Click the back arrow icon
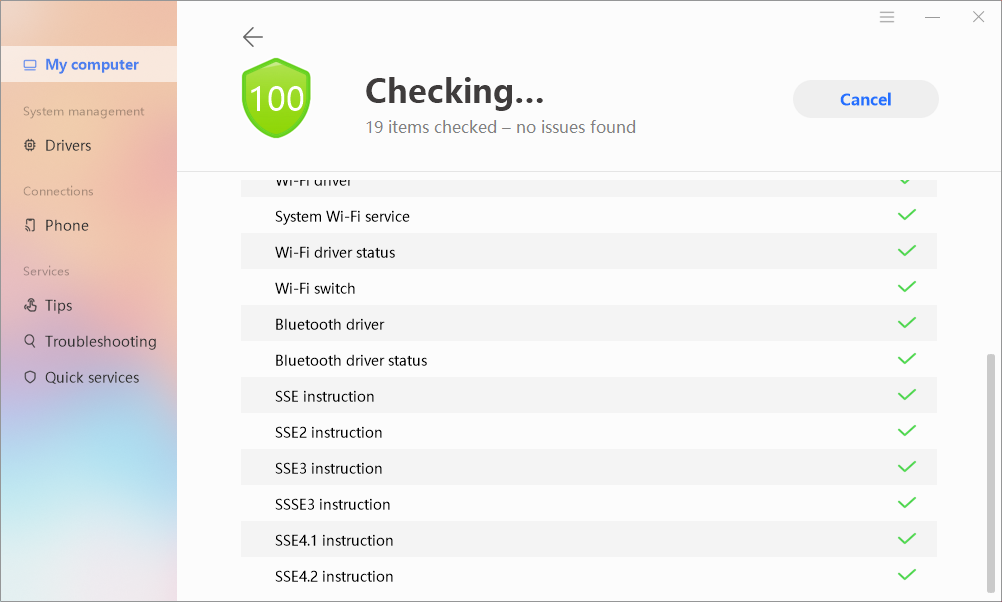 click(x=253, y=37)
